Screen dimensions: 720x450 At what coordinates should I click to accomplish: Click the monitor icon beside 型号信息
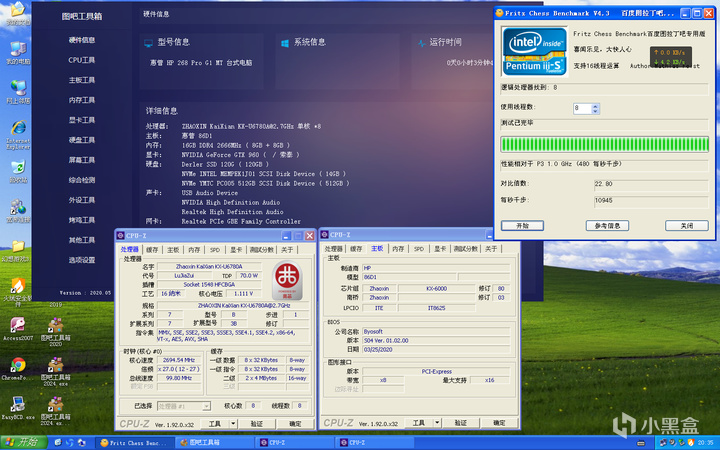[x=148, y=43]
